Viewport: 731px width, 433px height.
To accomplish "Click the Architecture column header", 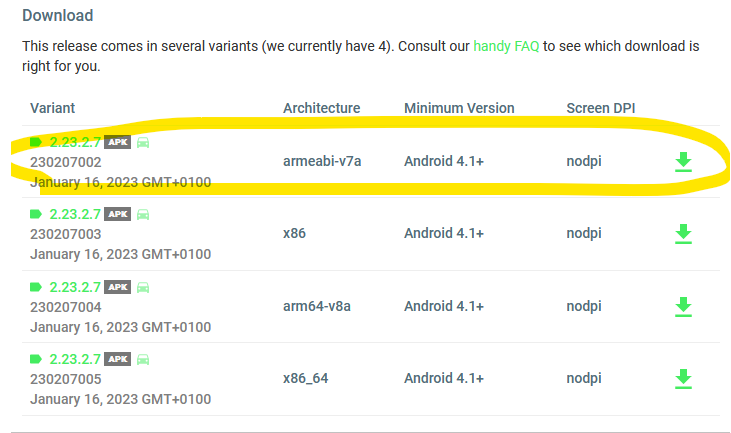I will tap(321, 108).
